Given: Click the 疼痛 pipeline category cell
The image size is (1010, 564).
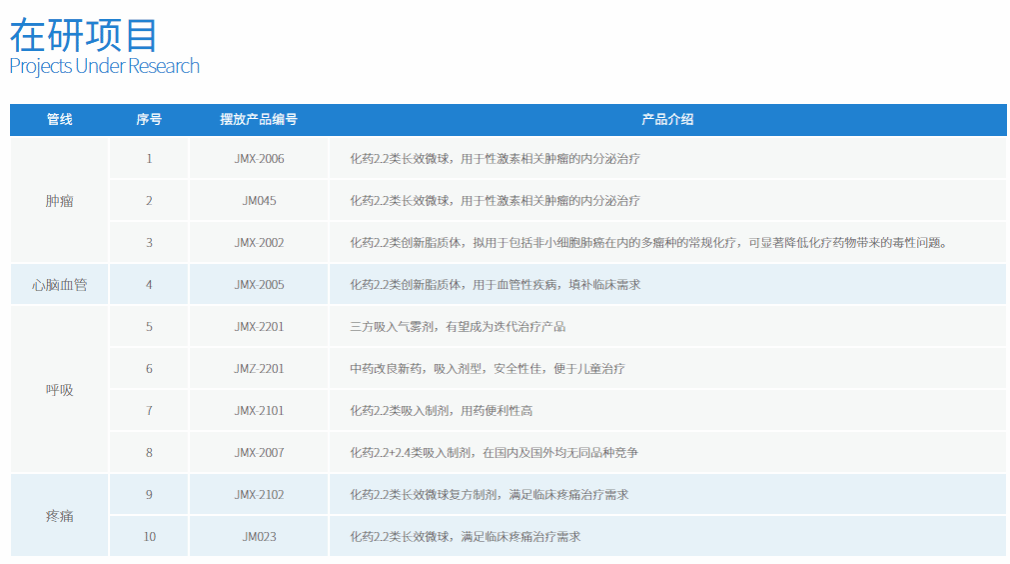Looking at the screenshot, I should 60,516.
